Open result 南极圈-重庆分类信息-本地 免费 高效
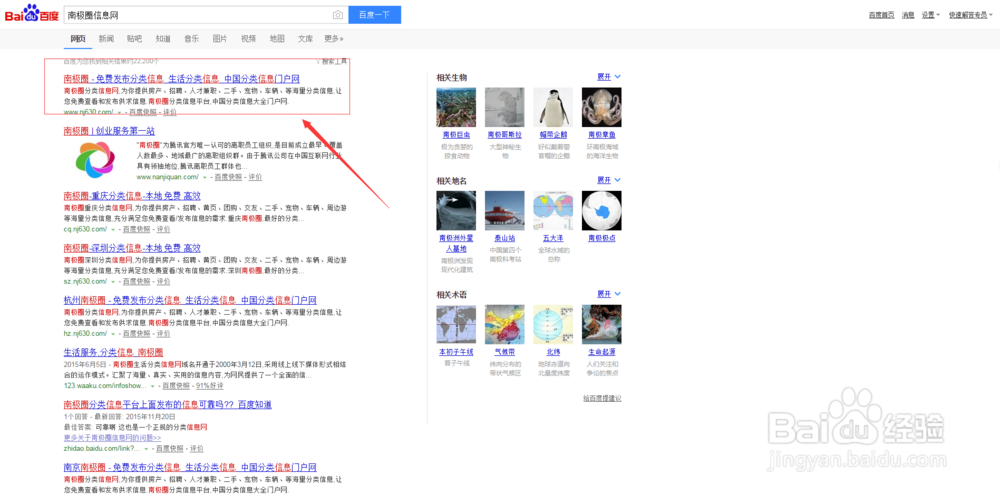Screen dimensions: 1000x494 (x=132, y=196)
